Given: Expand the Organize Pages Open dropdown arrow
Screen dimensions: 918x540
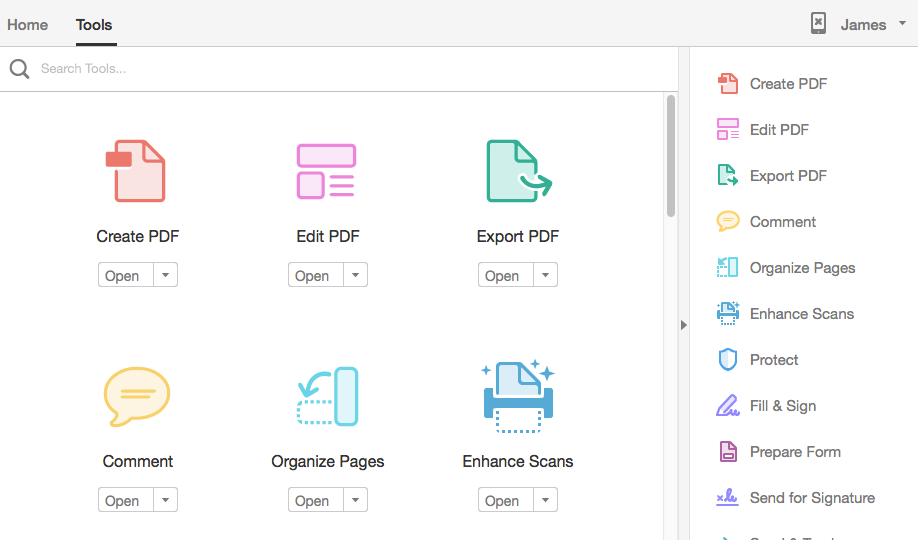Looking at the screenshot, I should (x=355, y=500).
